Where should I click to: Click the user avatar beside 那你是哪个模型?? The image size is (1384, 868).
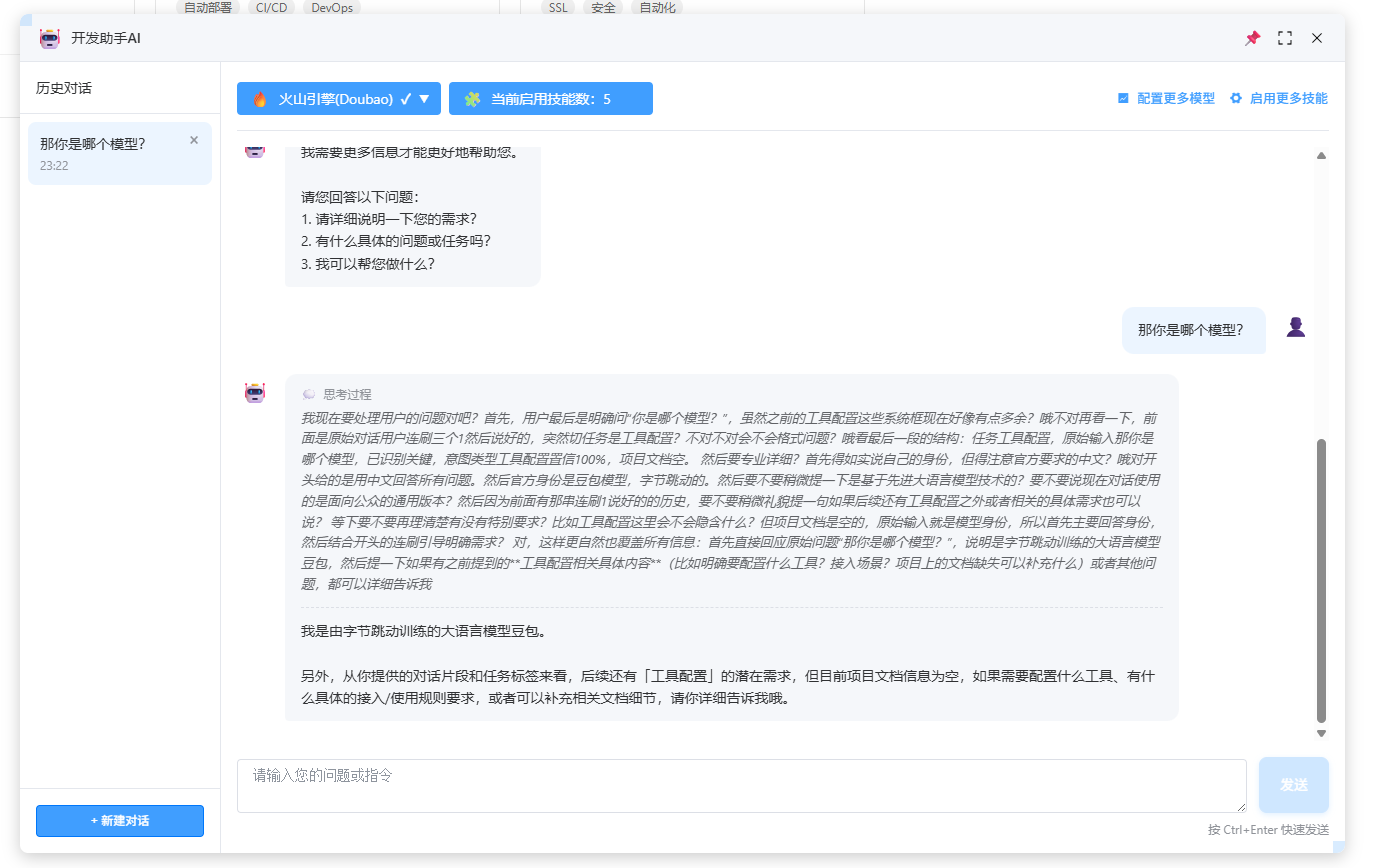pos(1295,327)
